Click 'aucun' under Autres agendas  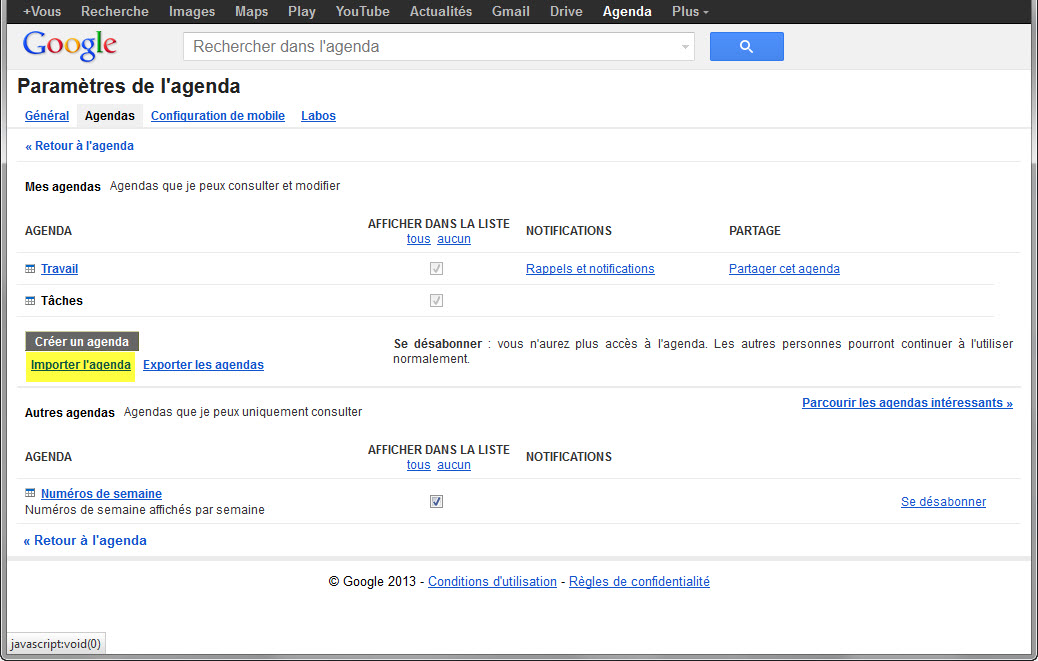(454, 464)
